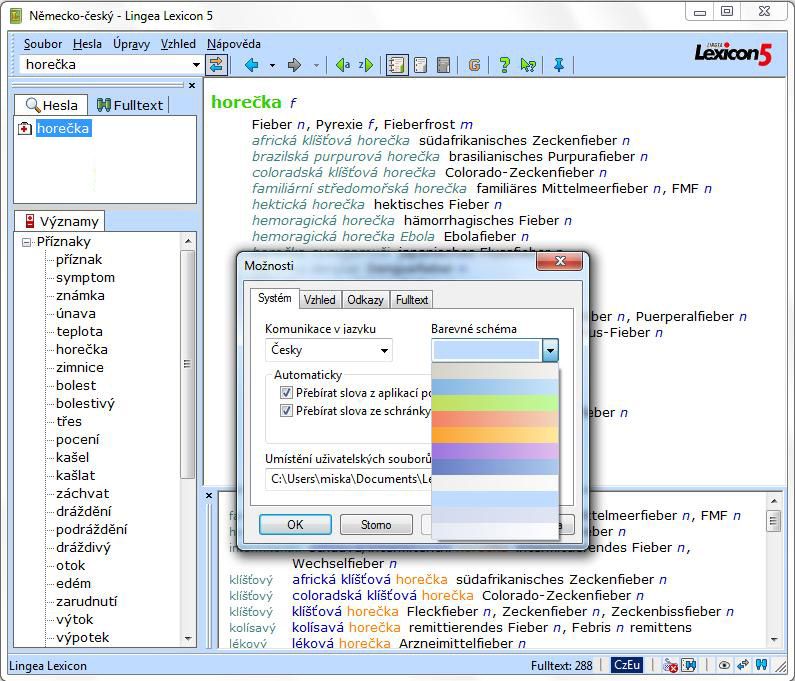Screen dimensions: 795x681
Task: Open the Hesla menu
Action: pyautogui.click(x=87, y=44)
